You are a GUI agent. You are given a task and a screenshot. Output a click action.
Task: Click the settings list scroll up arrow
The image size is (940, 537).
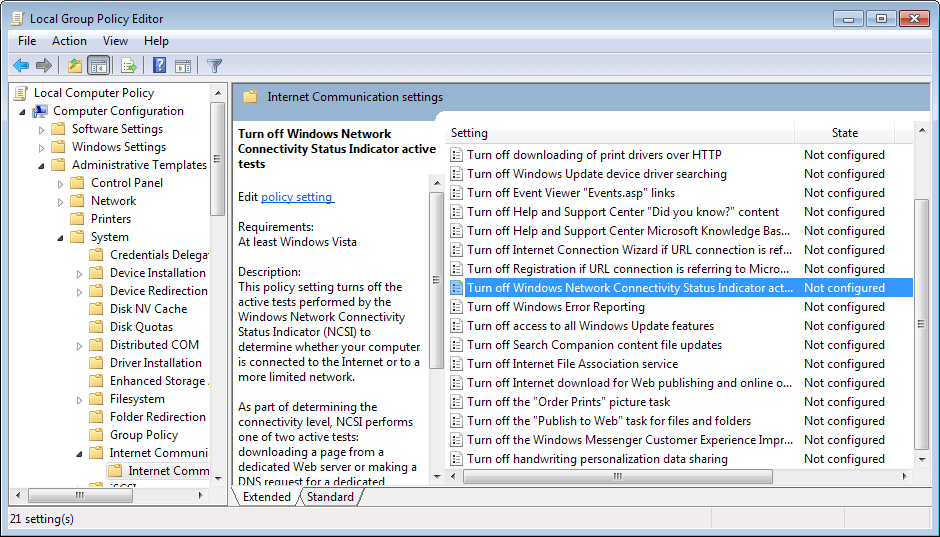coord(922,131)
